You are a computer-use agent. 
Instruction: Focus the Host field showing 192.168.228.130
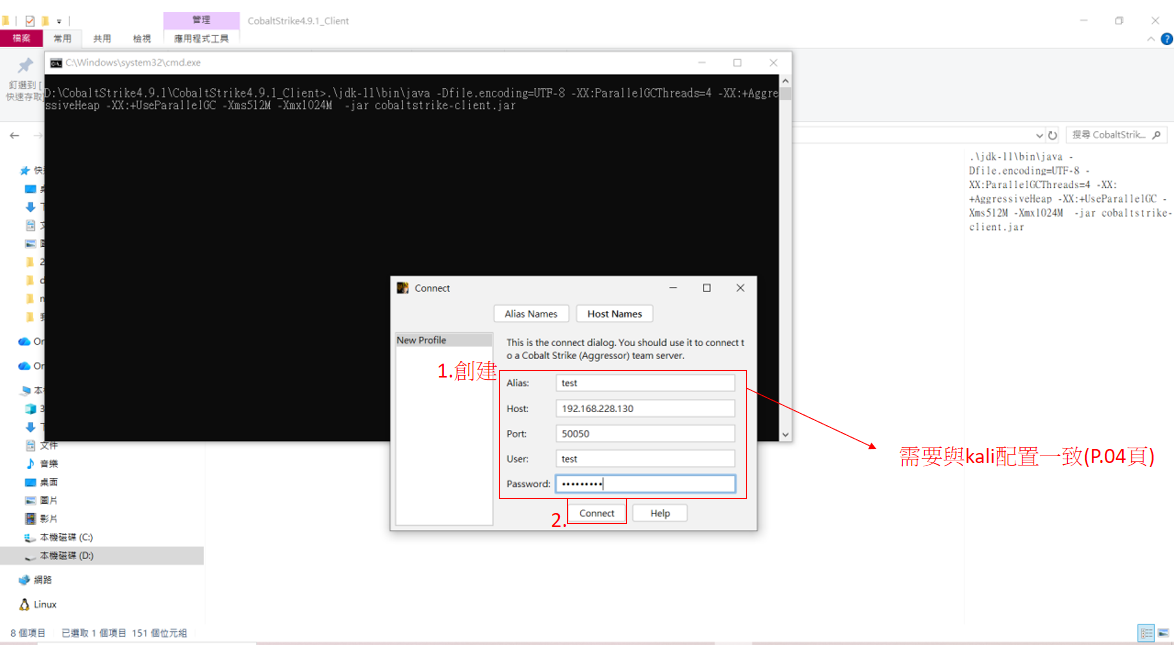pos(645,408)
